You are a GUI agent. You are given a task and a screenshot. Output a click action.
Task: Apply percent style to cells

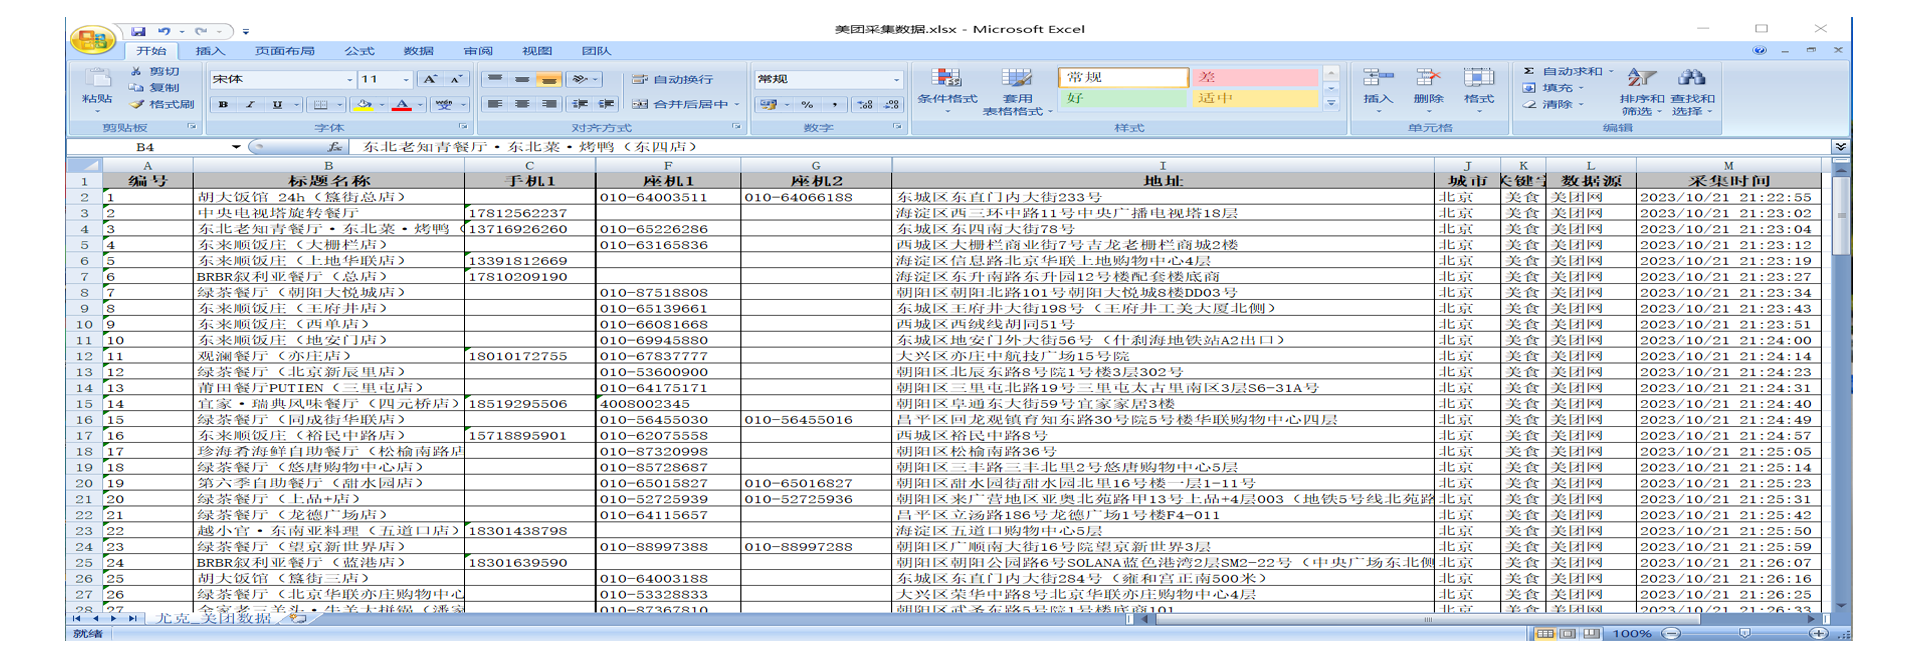coord(807,104)
